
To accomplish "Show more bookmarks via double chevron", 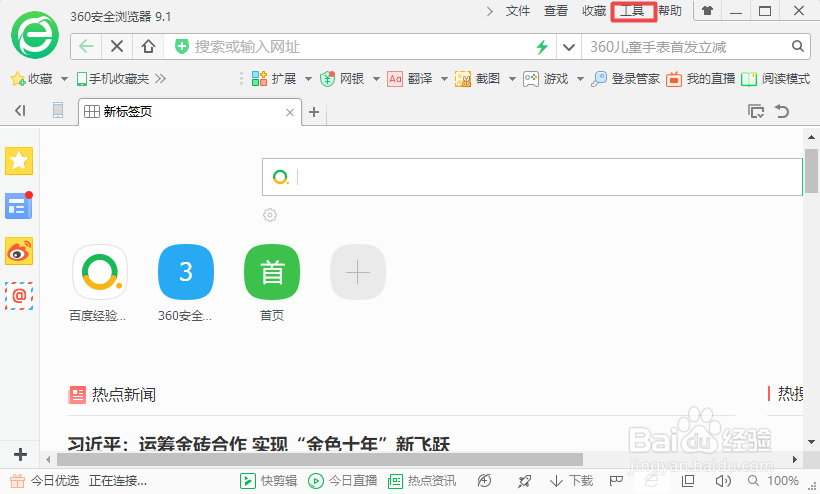I will click(160, 79).
